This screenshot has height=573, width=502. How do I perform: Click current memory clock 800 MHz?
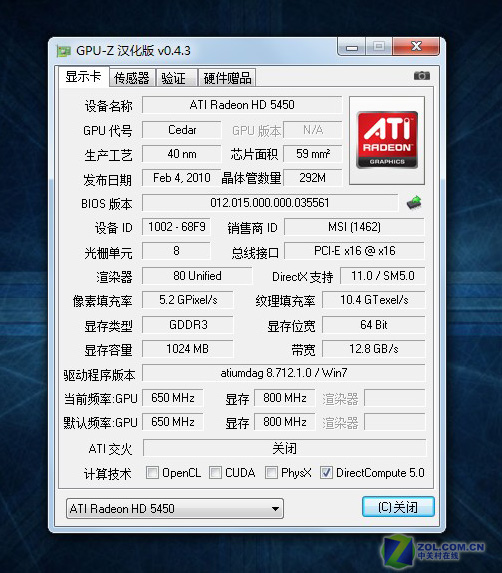(x=285, y=398)
